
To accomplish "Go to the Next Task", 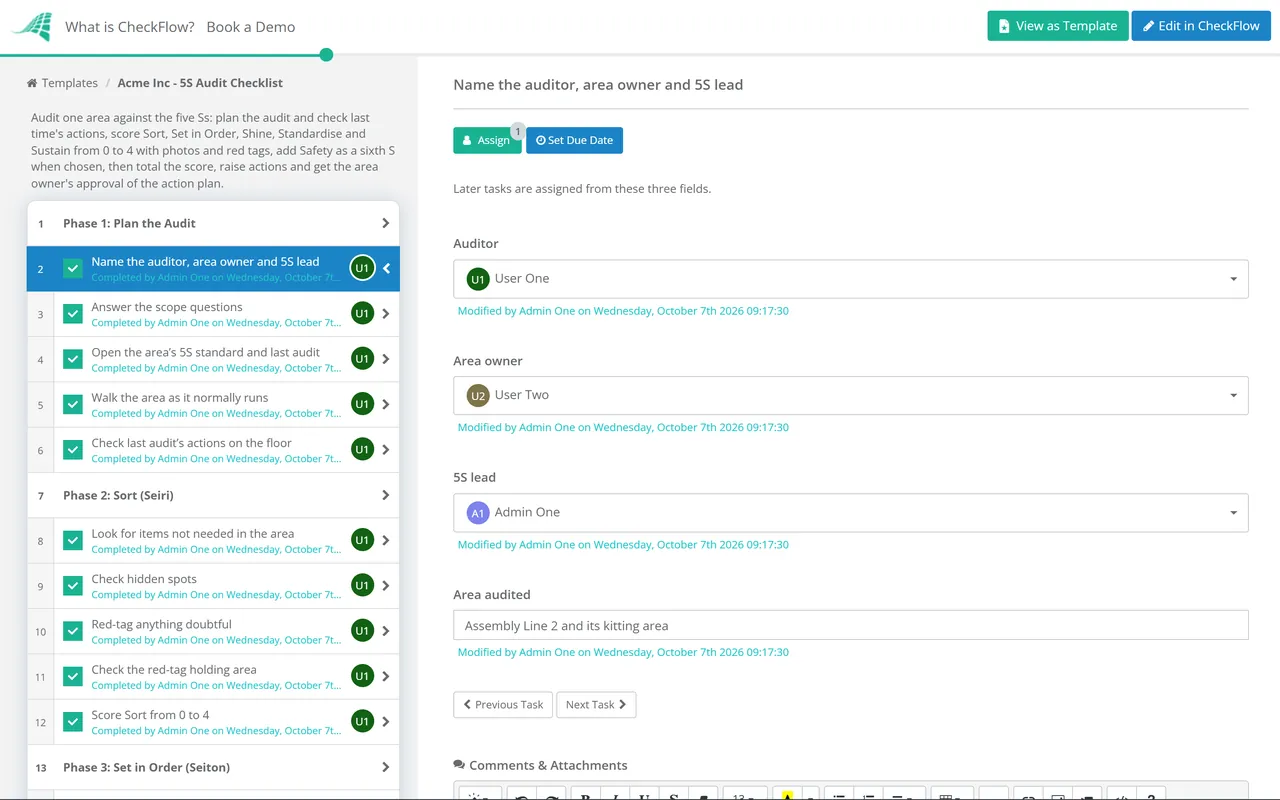I will click(596, 704).
